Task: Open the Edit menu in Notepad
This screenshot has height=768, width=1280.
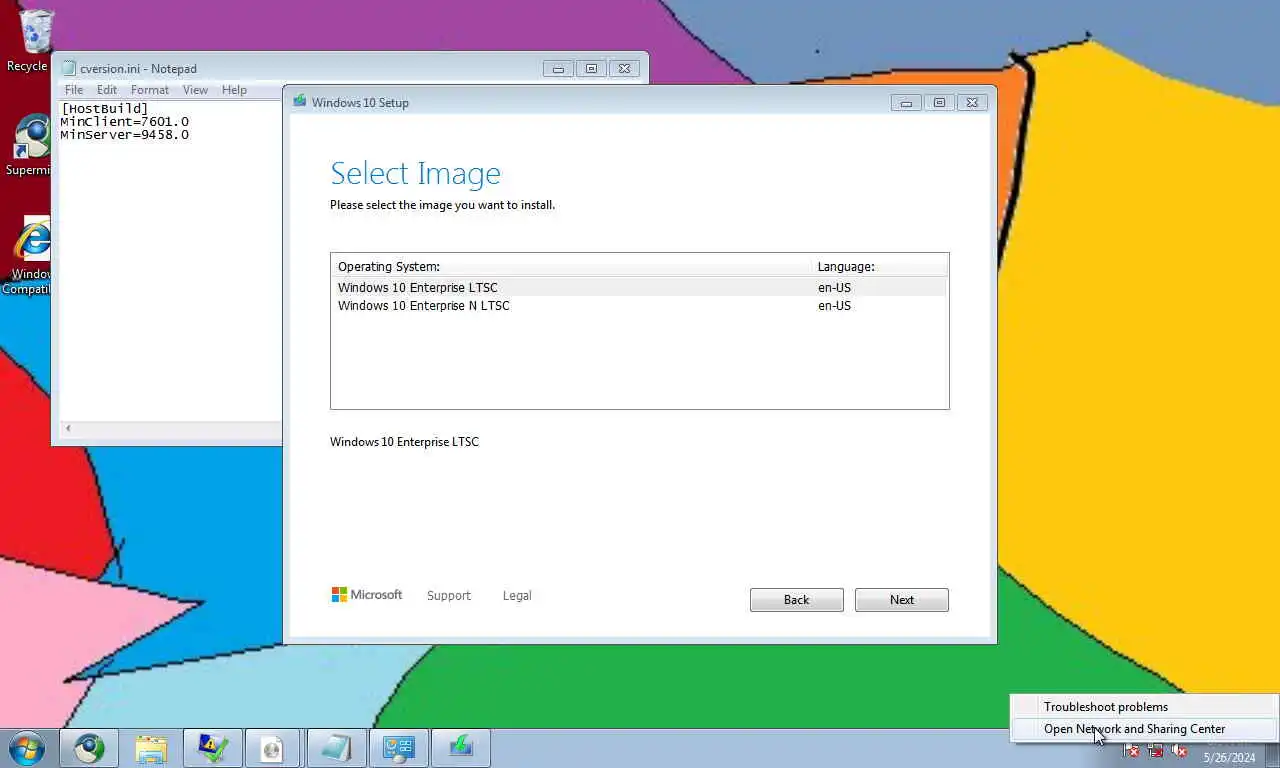Action: (x=107, y=90)
